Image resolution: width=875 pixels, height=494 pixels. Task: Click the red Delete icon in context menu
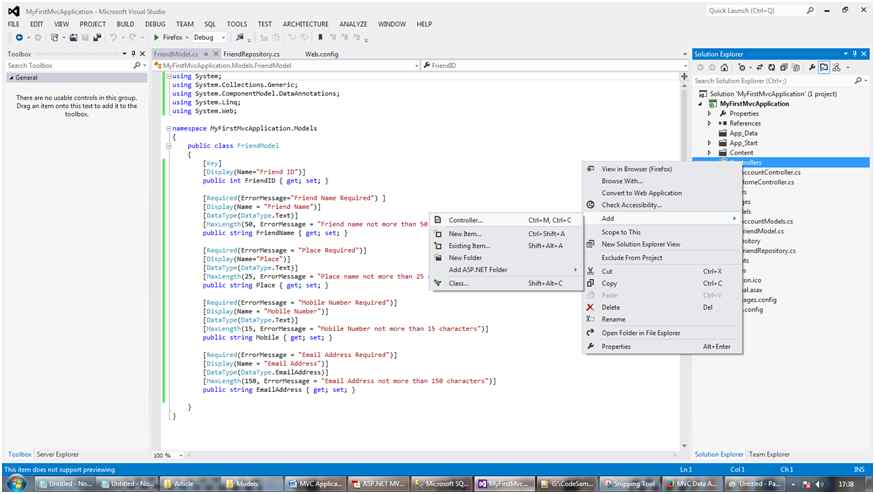[590, 307]
